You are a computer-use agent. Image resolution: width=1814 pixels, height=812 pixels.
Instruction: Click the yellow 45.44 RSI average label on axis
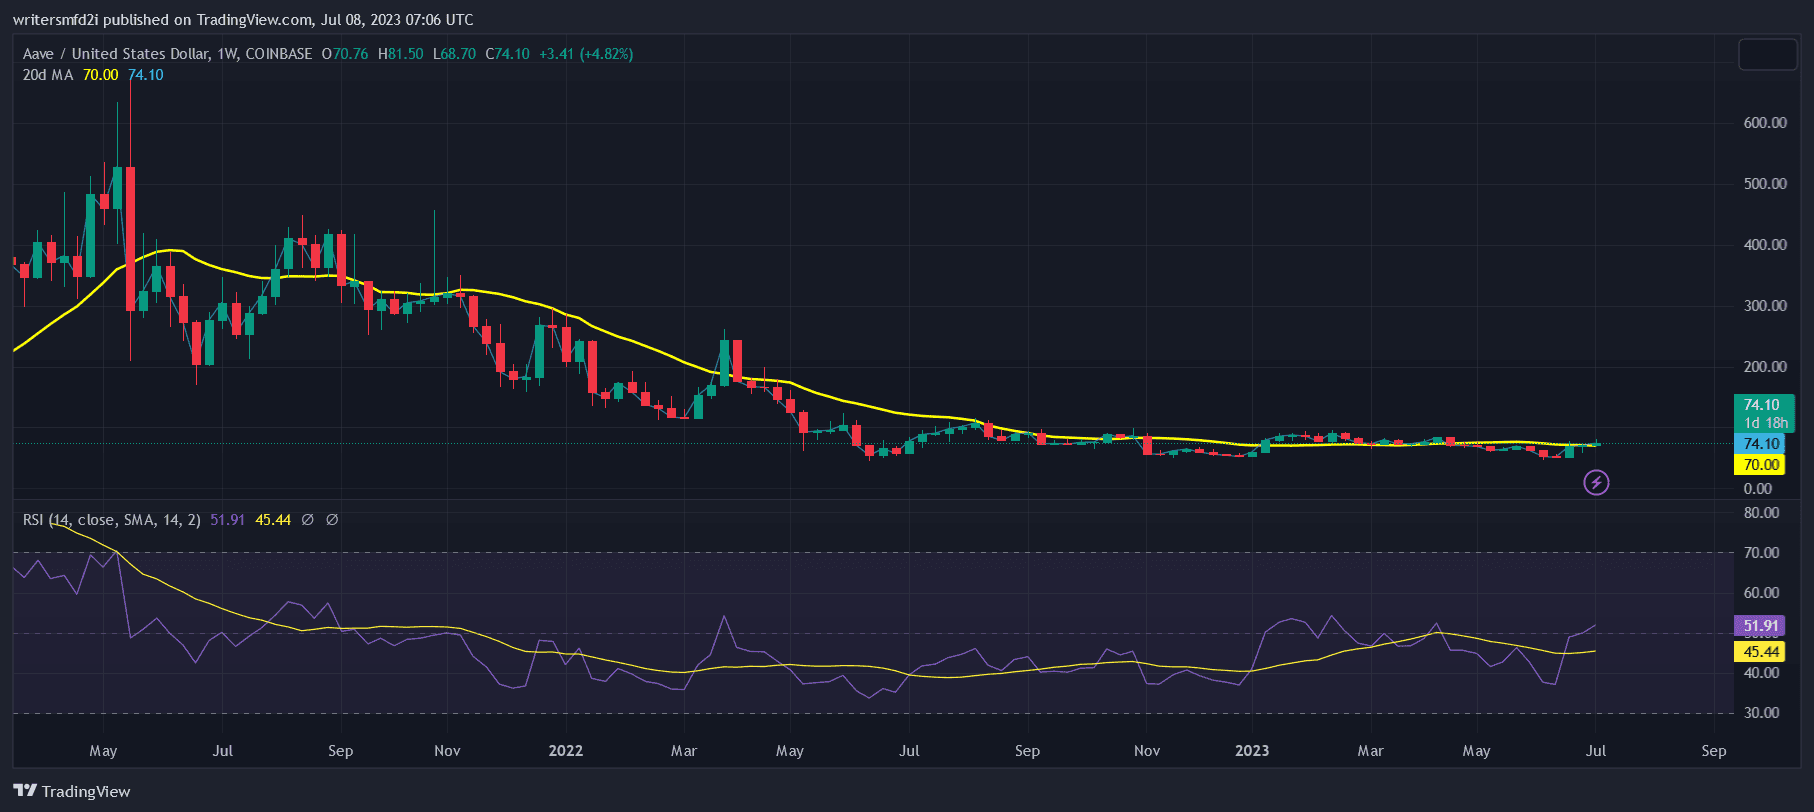[x=1761, y=652]
